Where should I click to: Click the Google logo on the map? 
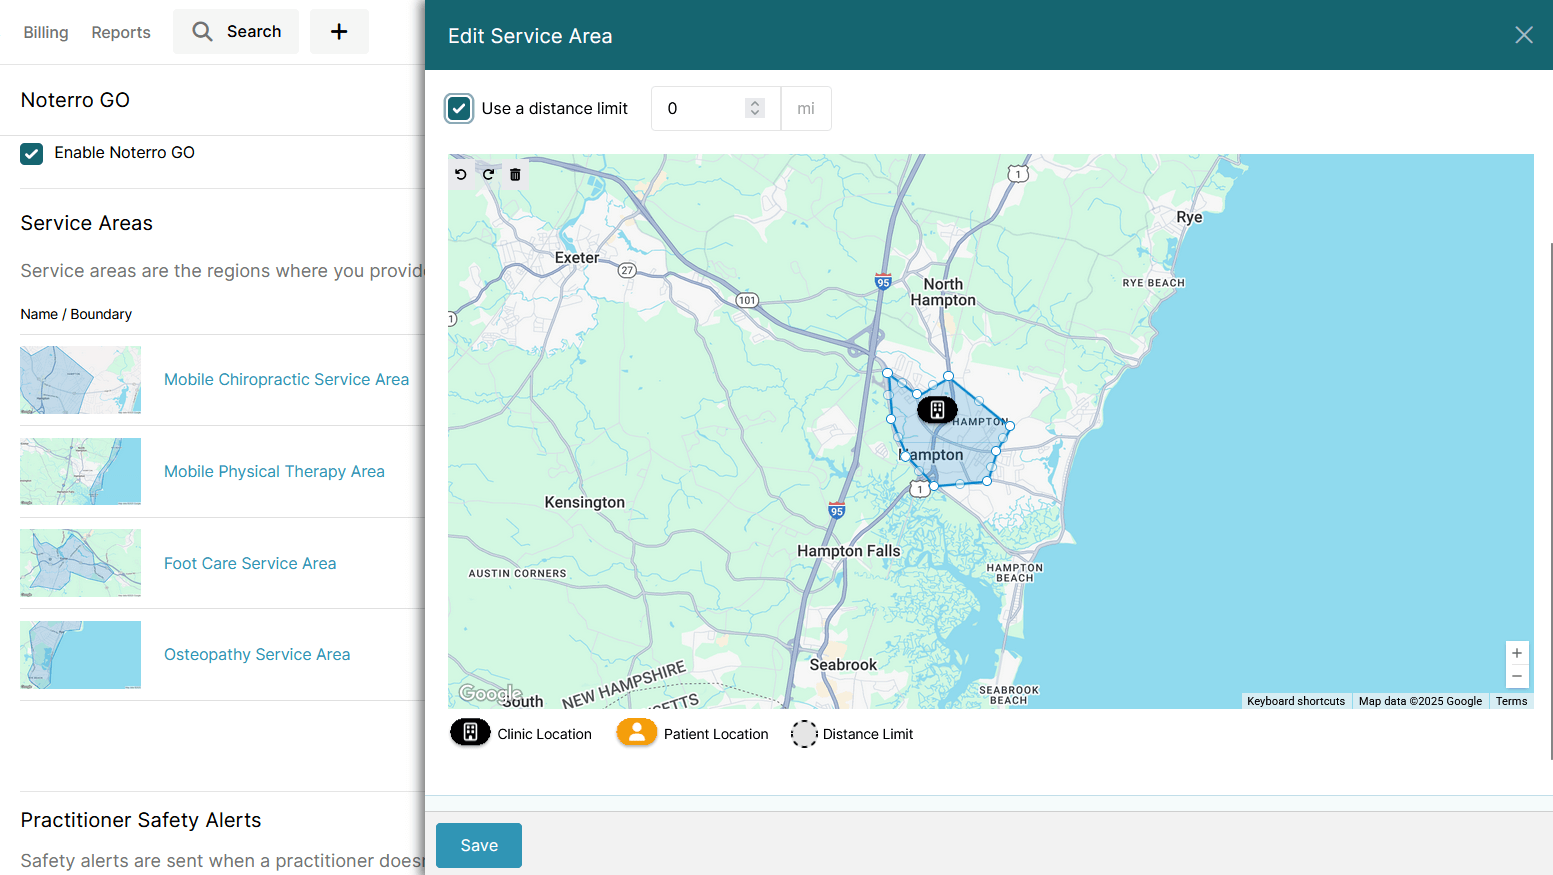point(490,693)
